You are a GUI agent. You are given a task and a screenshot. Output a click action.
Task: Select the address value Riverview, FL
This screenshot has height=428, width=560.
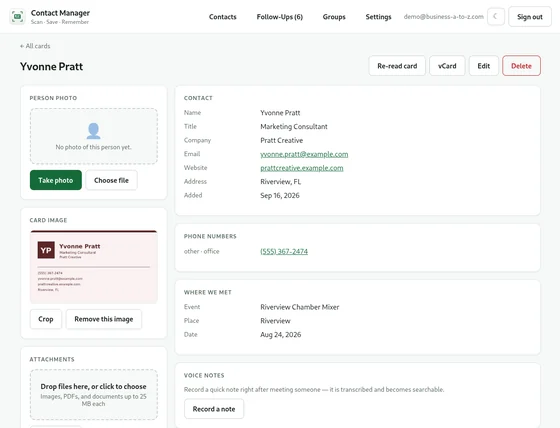280,181
